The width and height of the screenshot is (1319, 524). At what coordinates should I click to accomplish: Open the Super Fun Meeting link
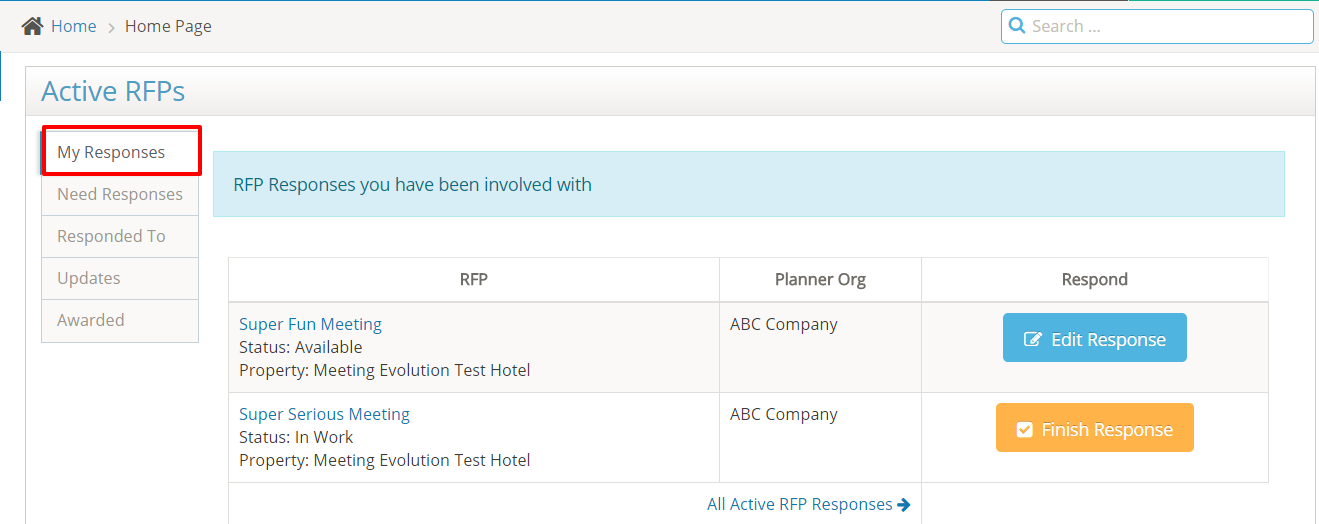click(310, 325)
